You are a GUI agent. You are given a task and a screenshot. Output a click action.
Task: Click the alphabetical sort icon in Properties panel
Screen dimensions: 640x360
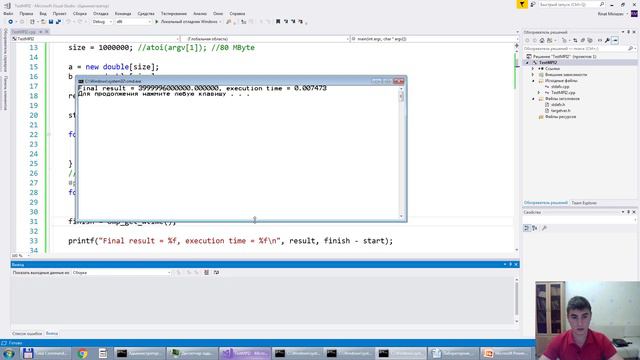tap(535, 228)
